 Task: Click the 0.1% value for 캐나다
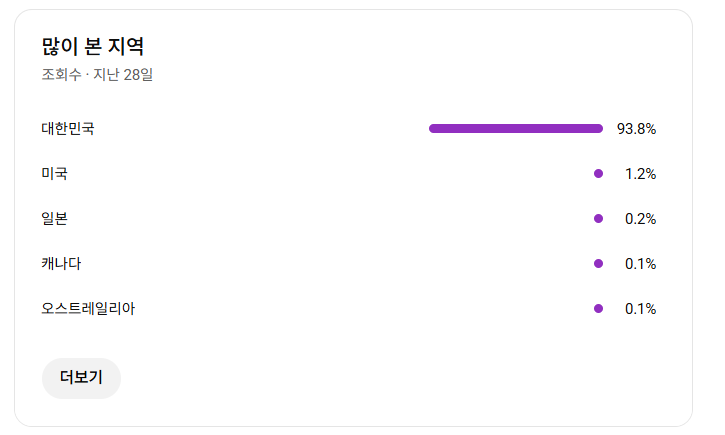coord(640,264)
